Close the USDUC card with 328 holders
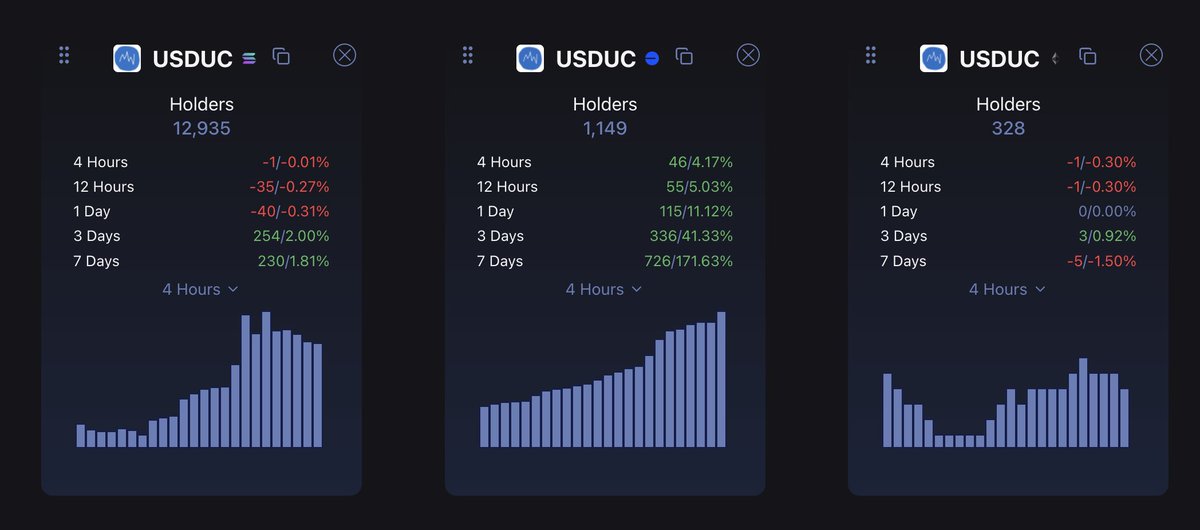The image size is (1200, 530). click(1151, 55)
